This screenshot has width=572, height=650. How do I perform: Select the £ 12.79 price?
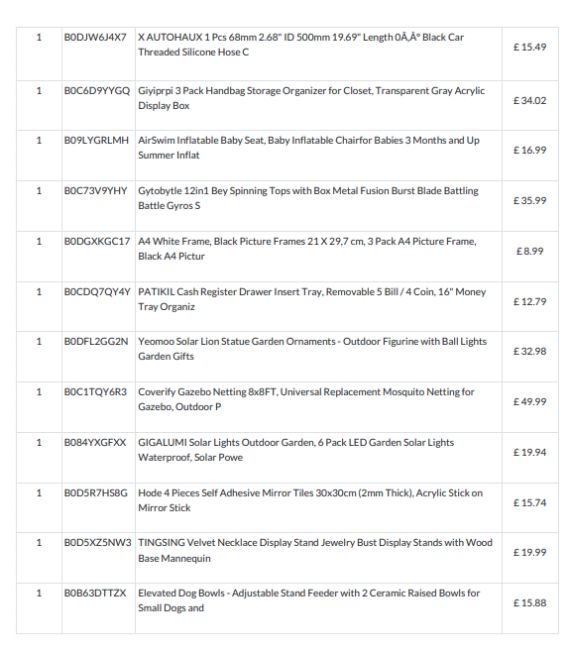point(530,302)
